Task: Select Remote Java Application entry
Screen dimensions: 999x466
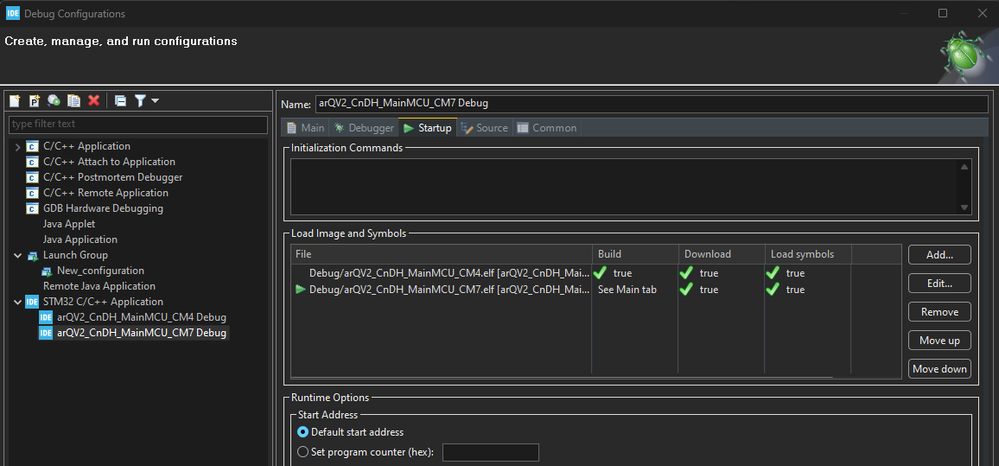Action: [99, 286]
